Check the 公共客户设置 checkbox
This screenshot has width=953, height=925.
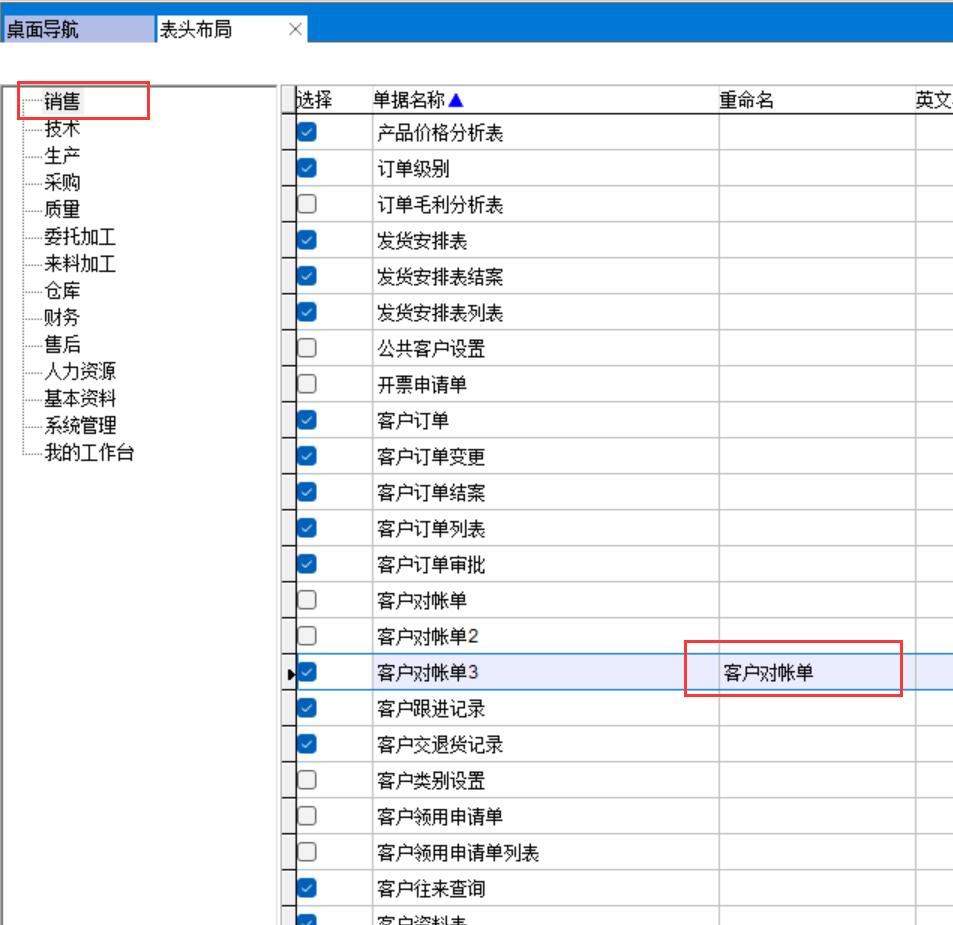click(x=307, y=348)
